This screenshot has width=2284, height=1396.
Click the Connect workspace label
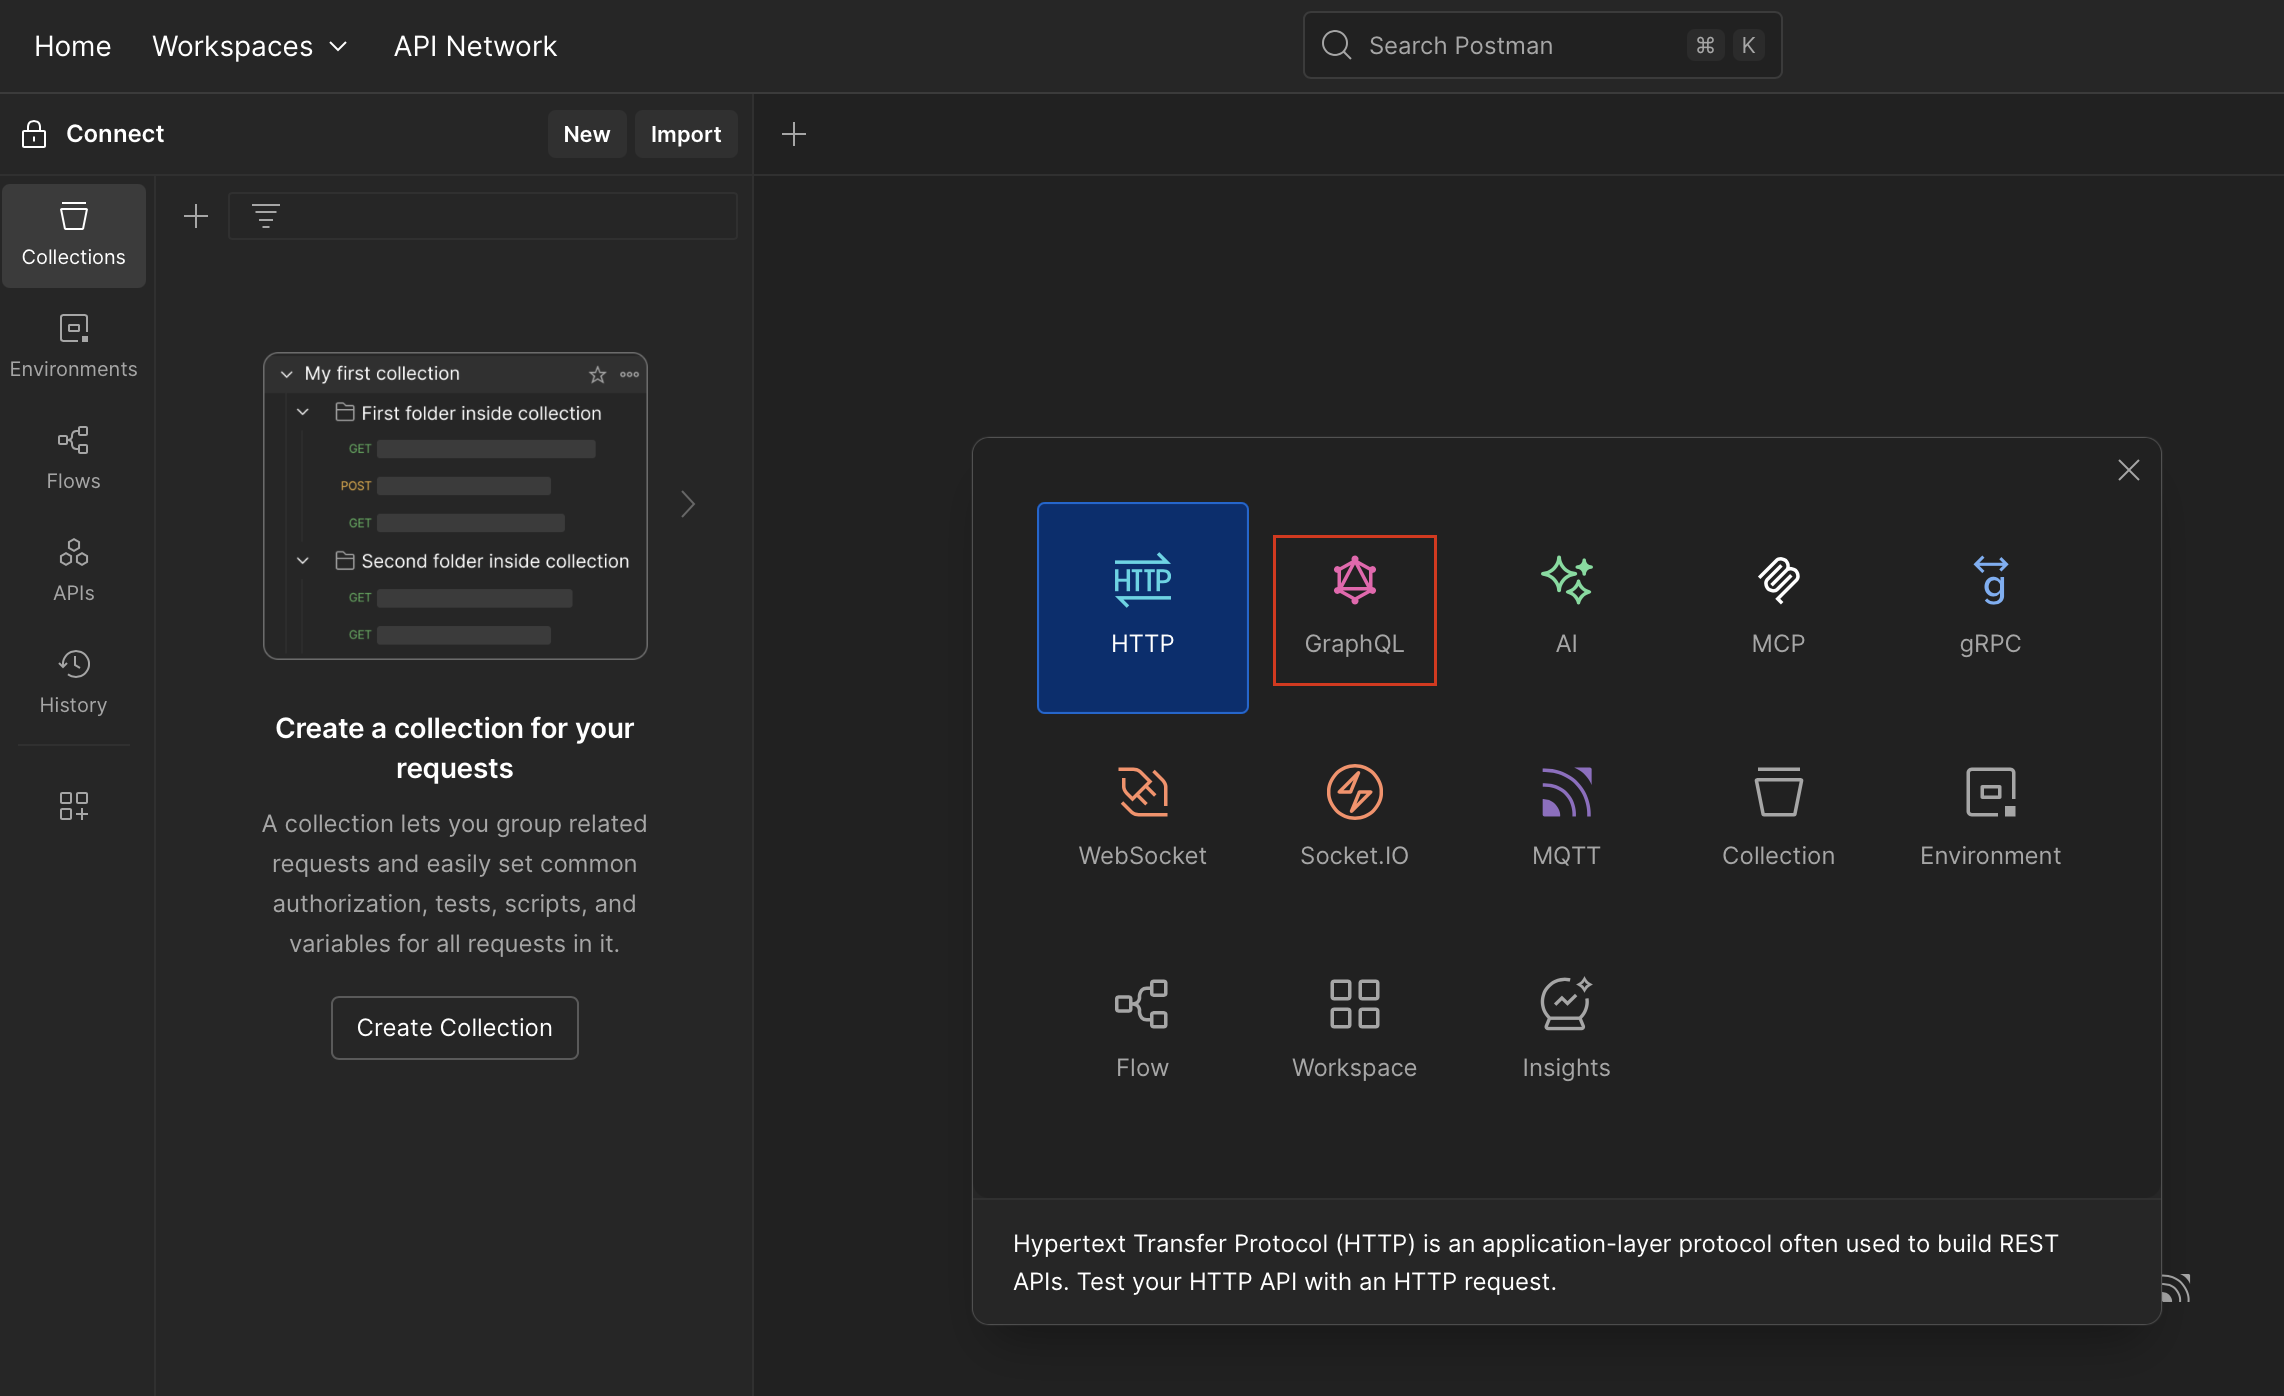tap(115, 134)
